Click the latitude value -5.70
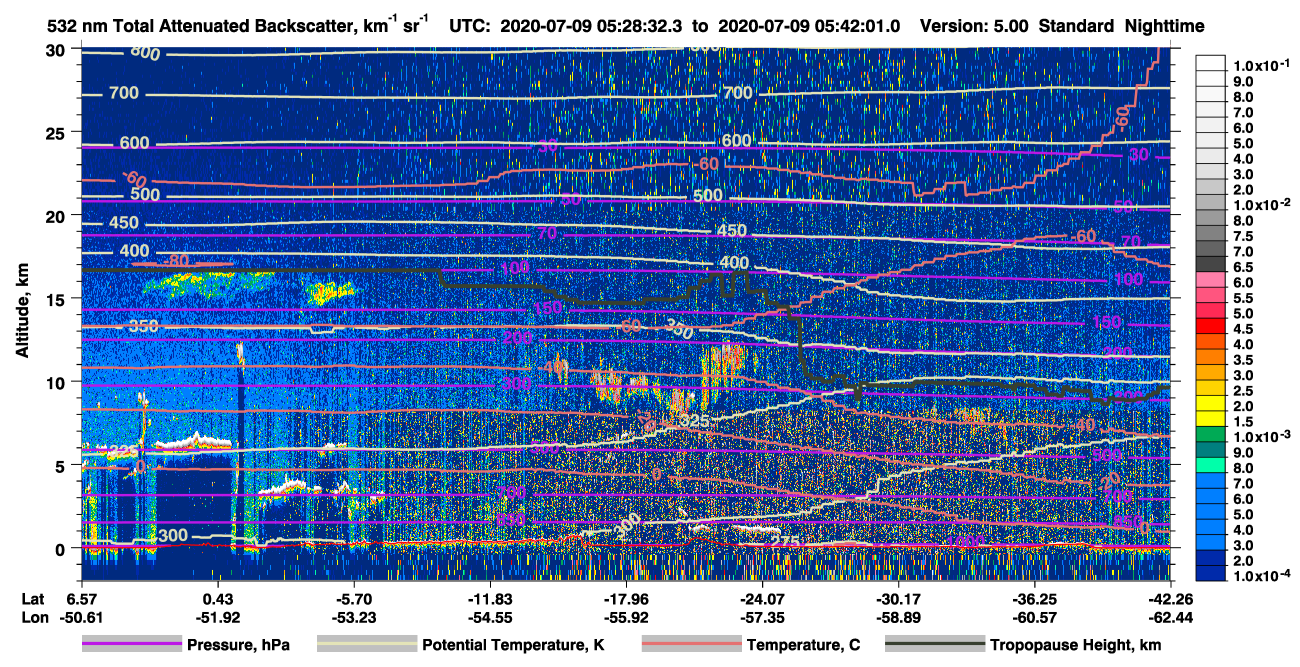This screenshot has width=1300, height=667. click(353, 599)
